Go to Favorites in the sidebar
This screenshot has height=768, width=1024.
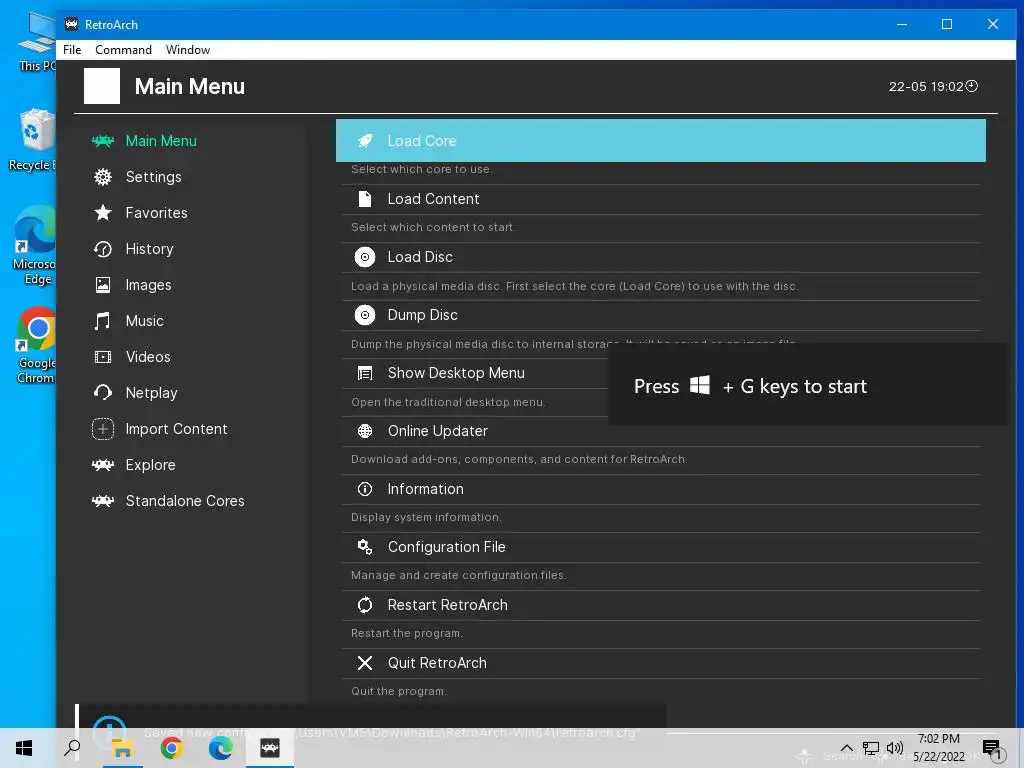point(157,213)
